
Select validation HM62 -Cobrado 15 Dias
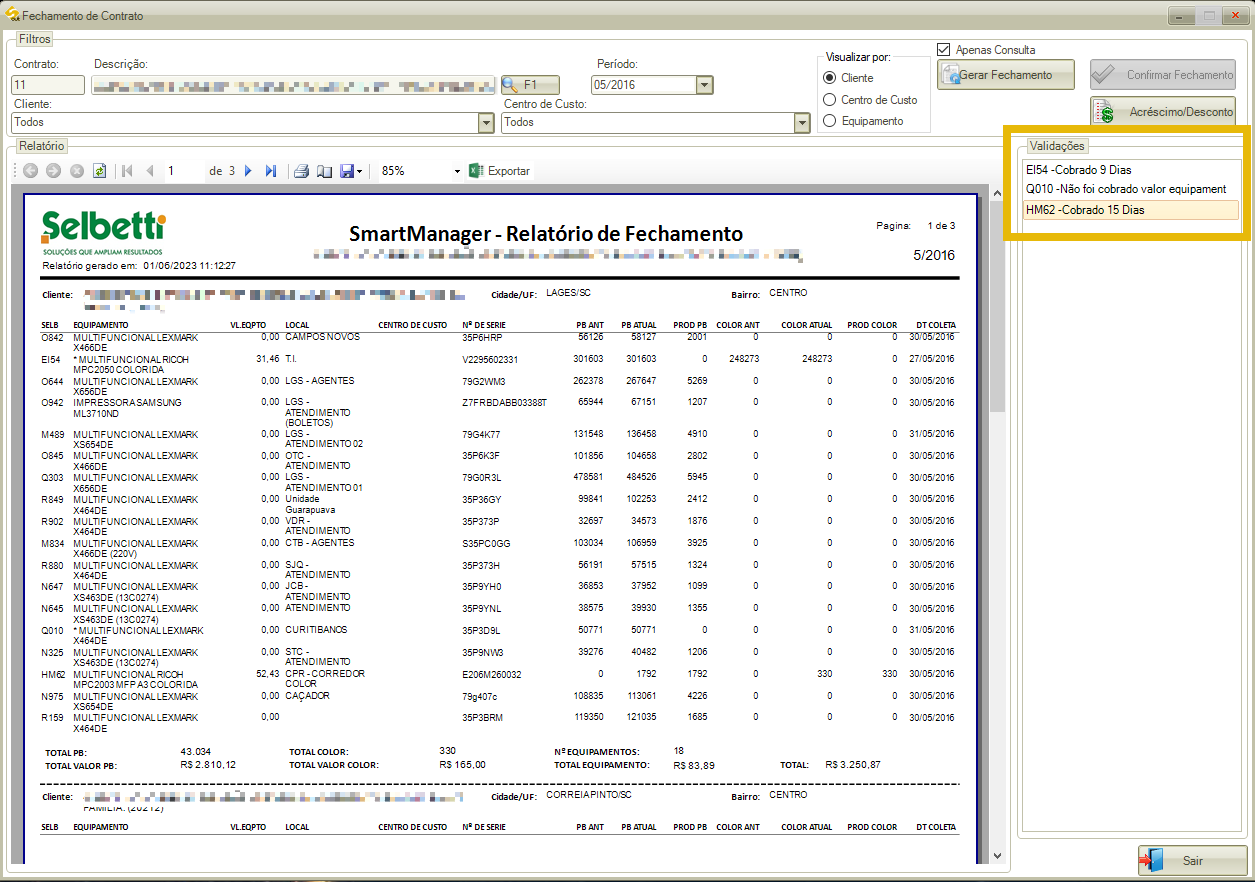(x=1131, y=210)
